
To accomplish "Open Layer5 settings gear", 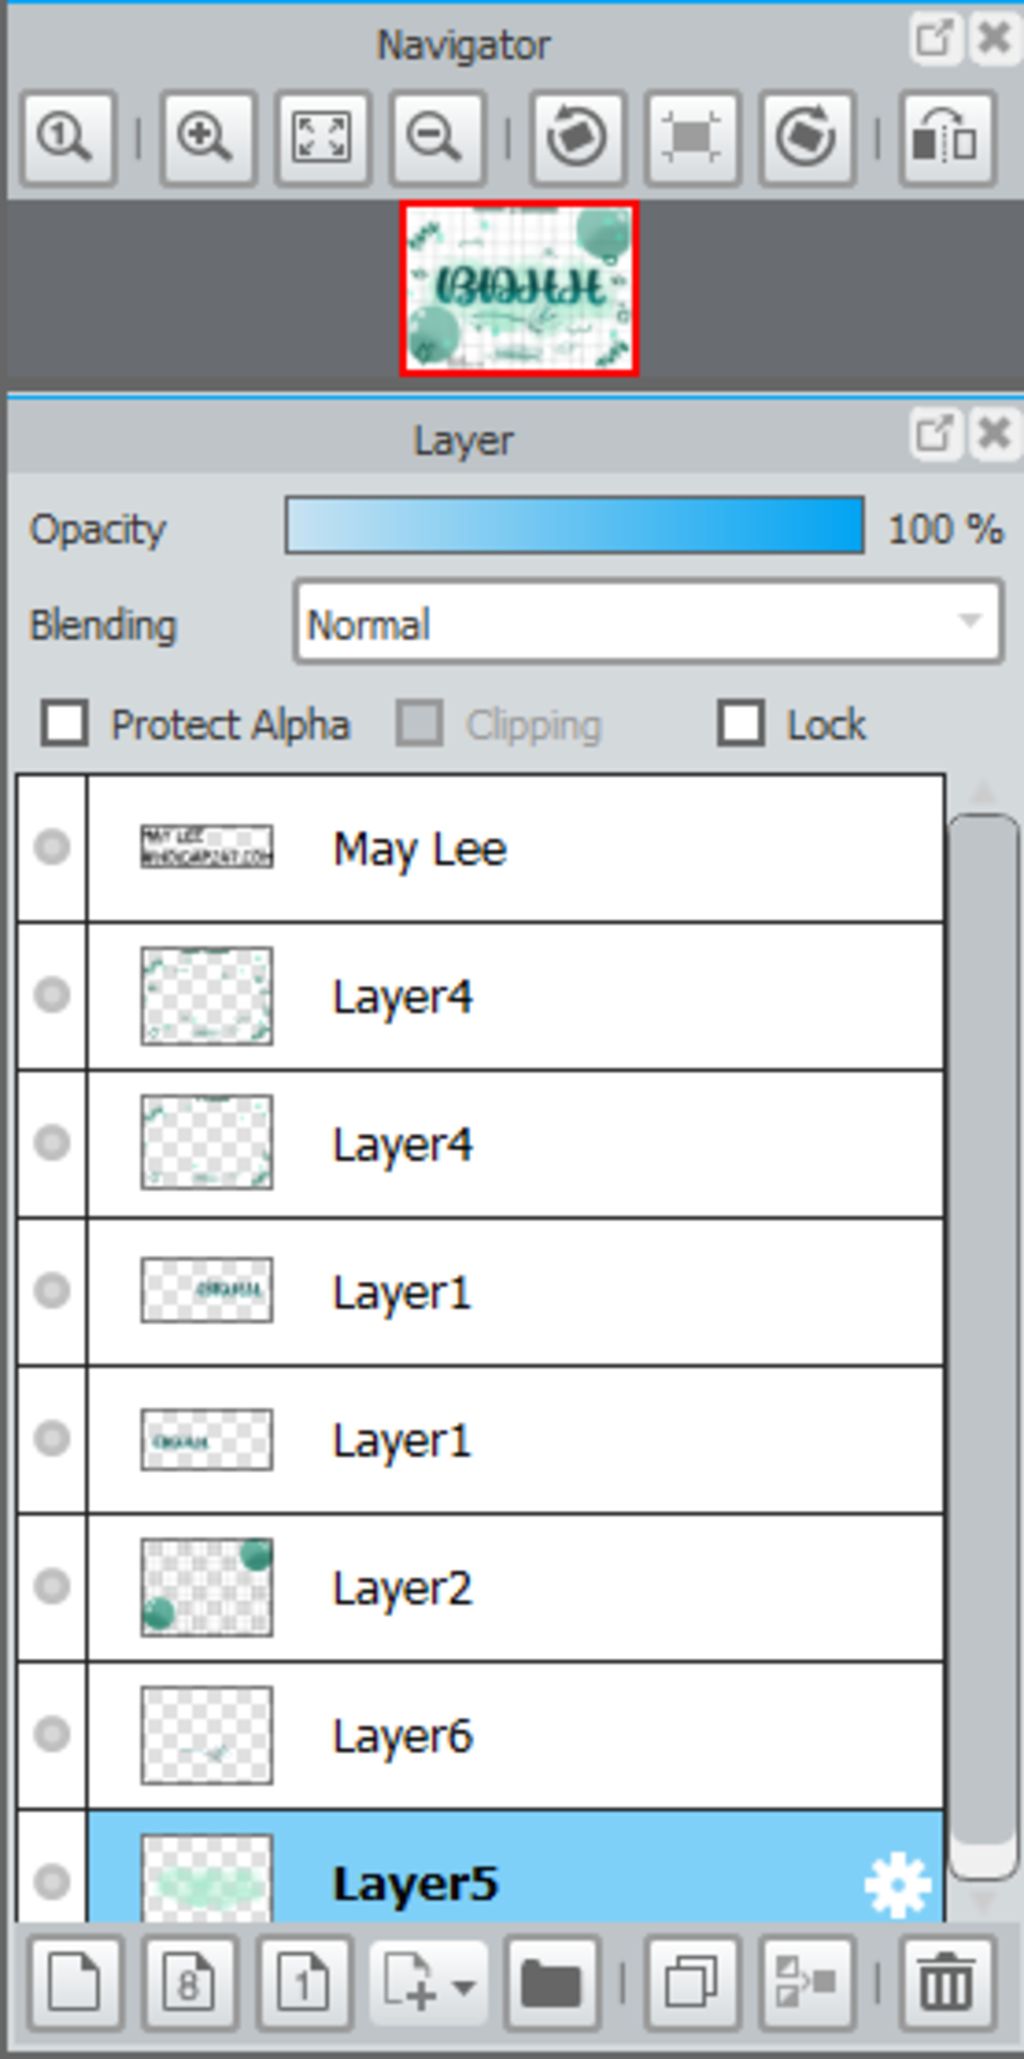I will point(897,1884).
